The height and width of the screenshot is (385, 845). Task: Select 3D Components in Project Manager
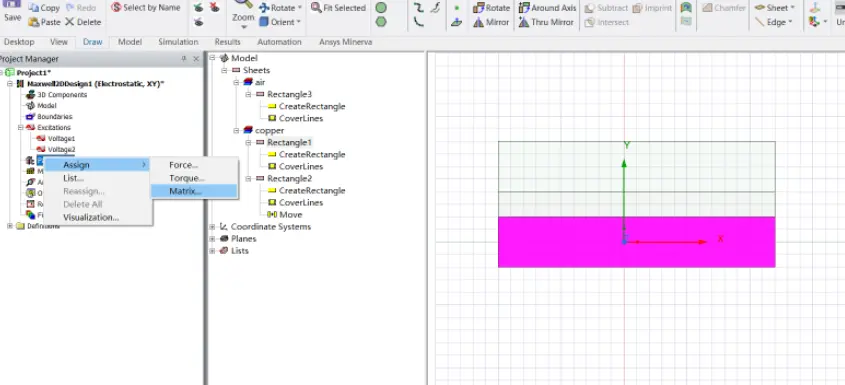pos(62,95)
